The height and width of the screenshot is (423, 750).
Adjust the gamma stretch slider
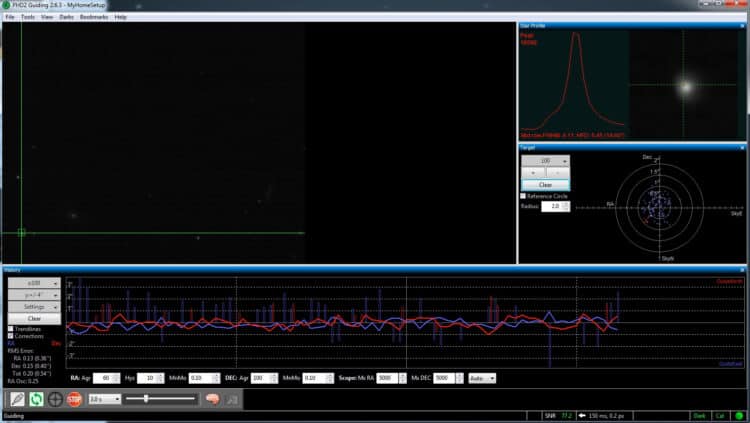coord(146,399)
